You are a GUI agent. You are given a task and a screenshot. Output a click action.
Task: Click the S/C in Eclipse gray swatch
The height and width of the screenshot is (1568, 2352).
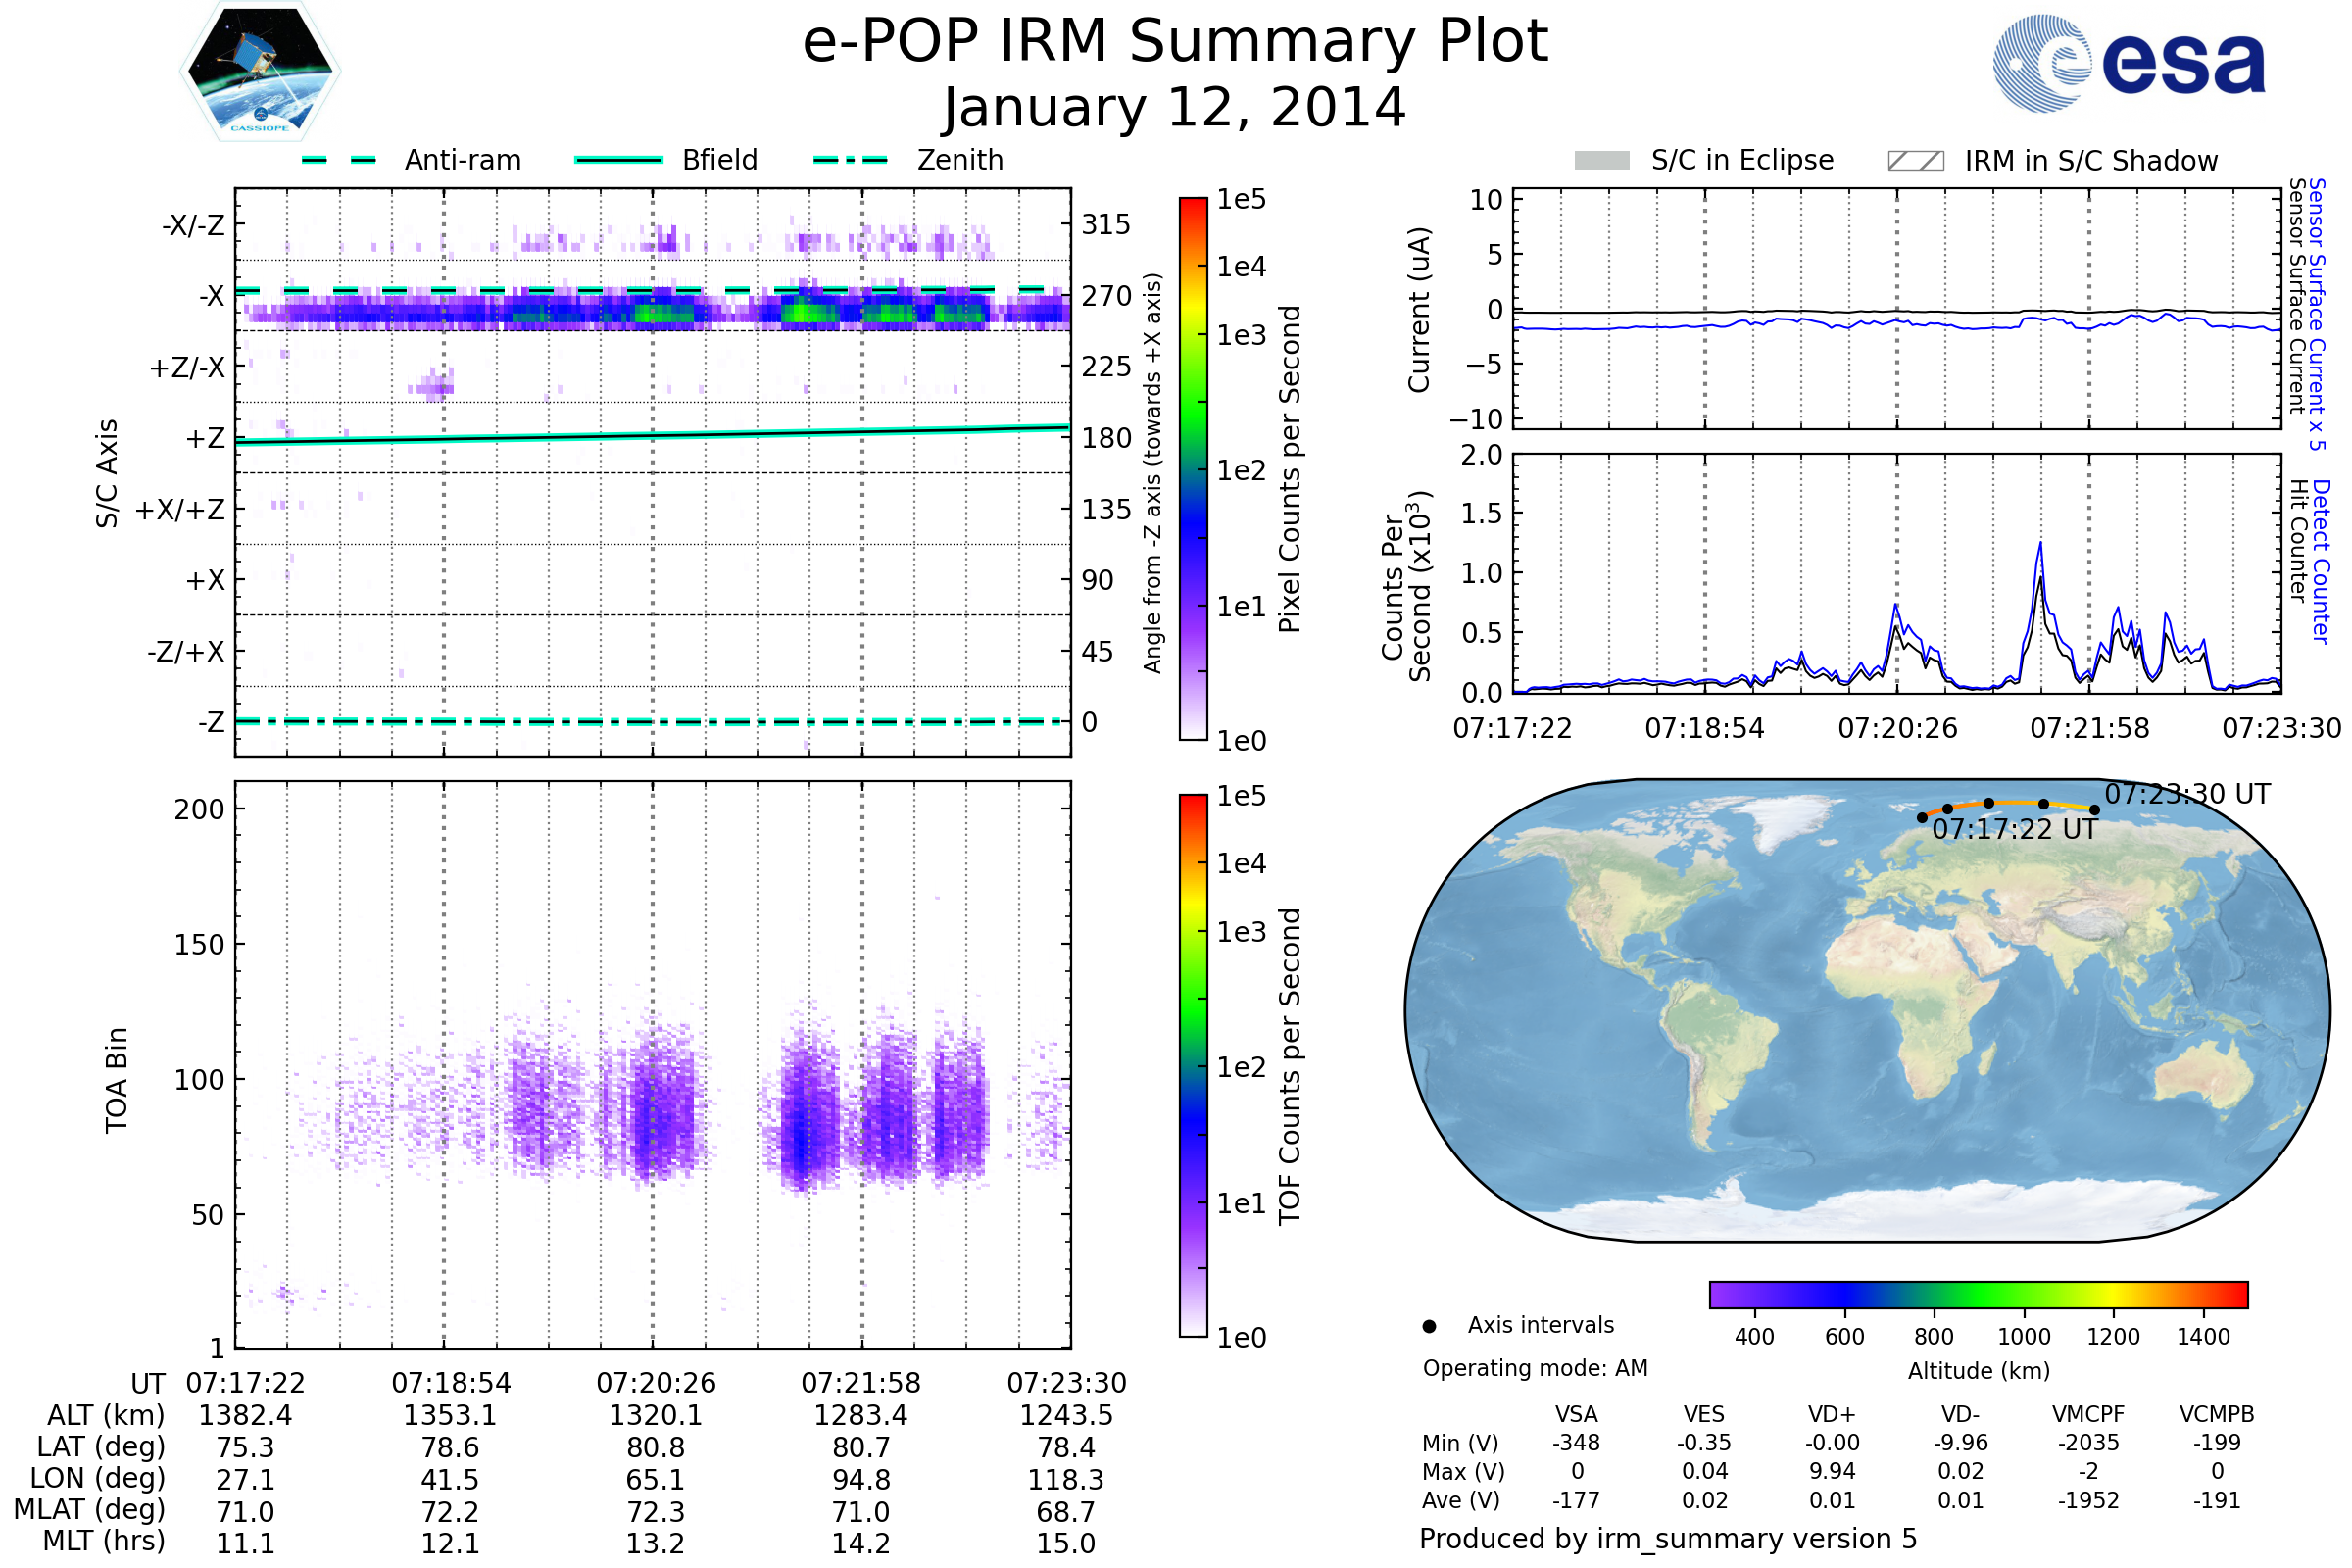1601,161
